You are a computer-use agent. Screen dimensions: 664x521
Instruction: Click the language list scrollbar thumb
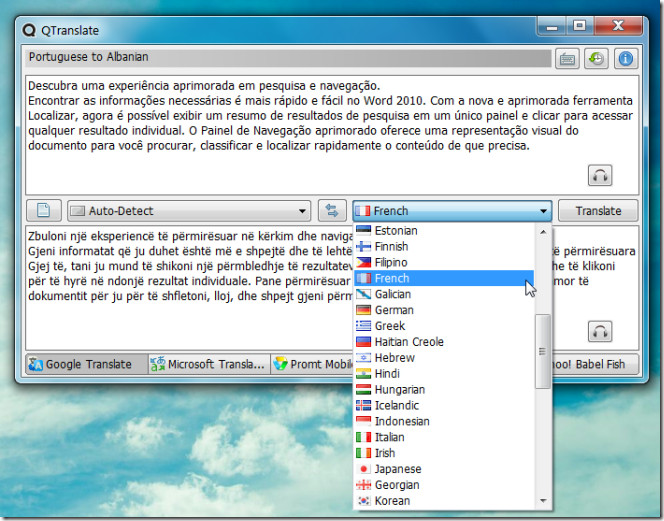(x=543, y=351)
